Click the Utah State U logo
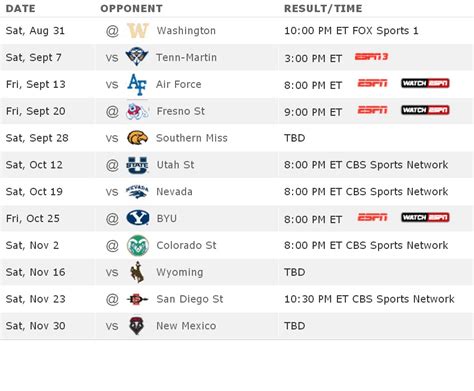This screenshot has width=474, height=391. [137, 165]
